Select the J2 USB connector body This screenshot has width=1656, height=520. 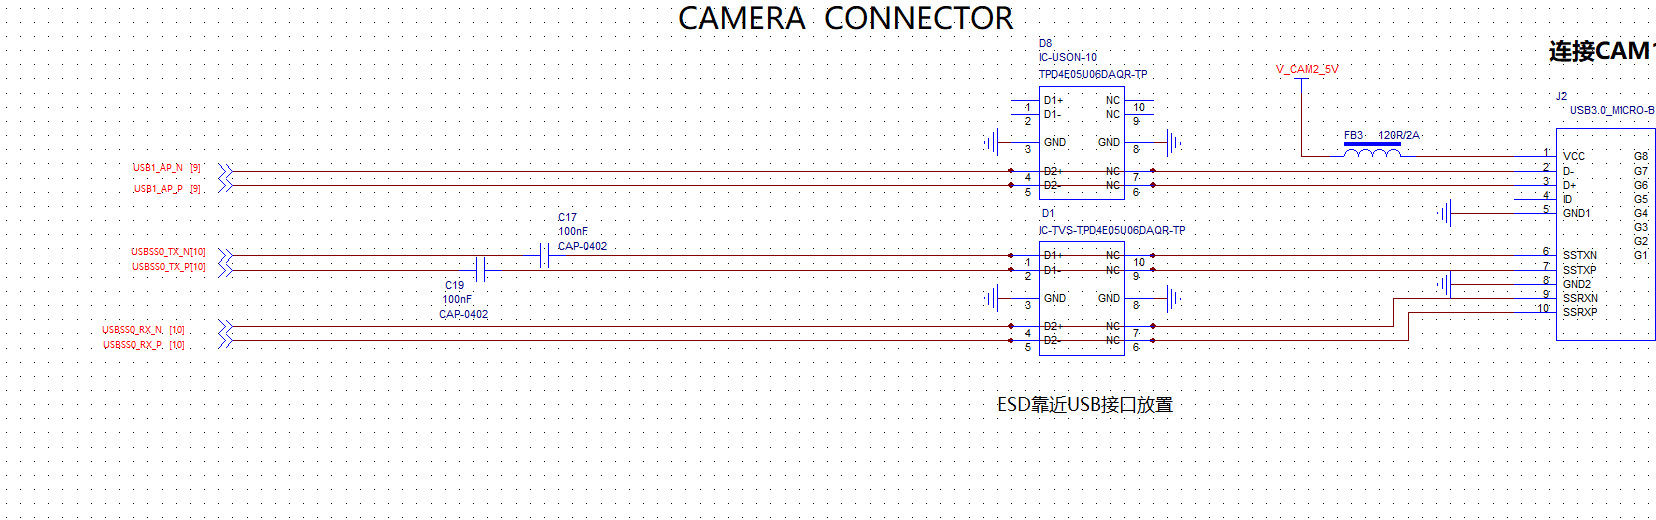pyautogui.click(x=1606, y=235)
